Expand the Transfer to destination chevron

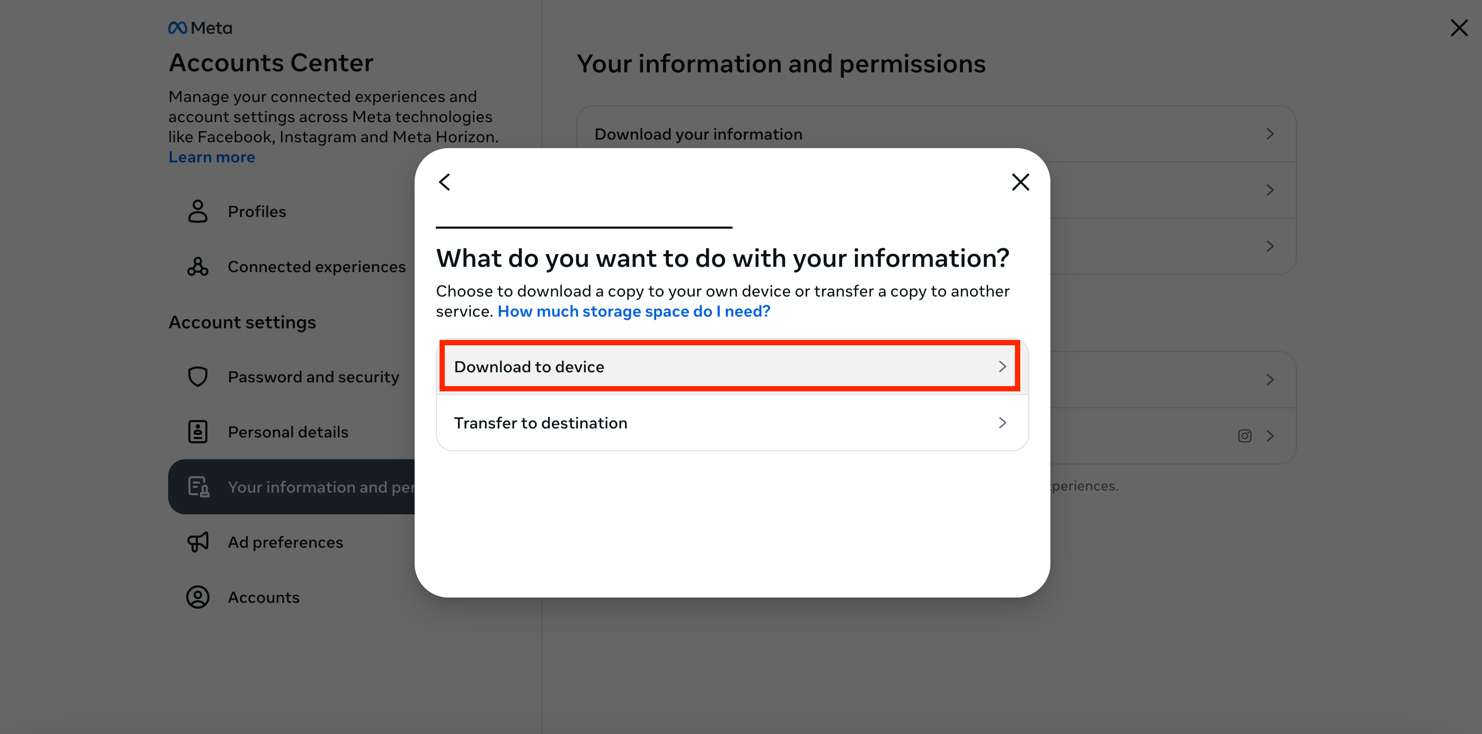pyautogui.click(x=1002, y=423)
